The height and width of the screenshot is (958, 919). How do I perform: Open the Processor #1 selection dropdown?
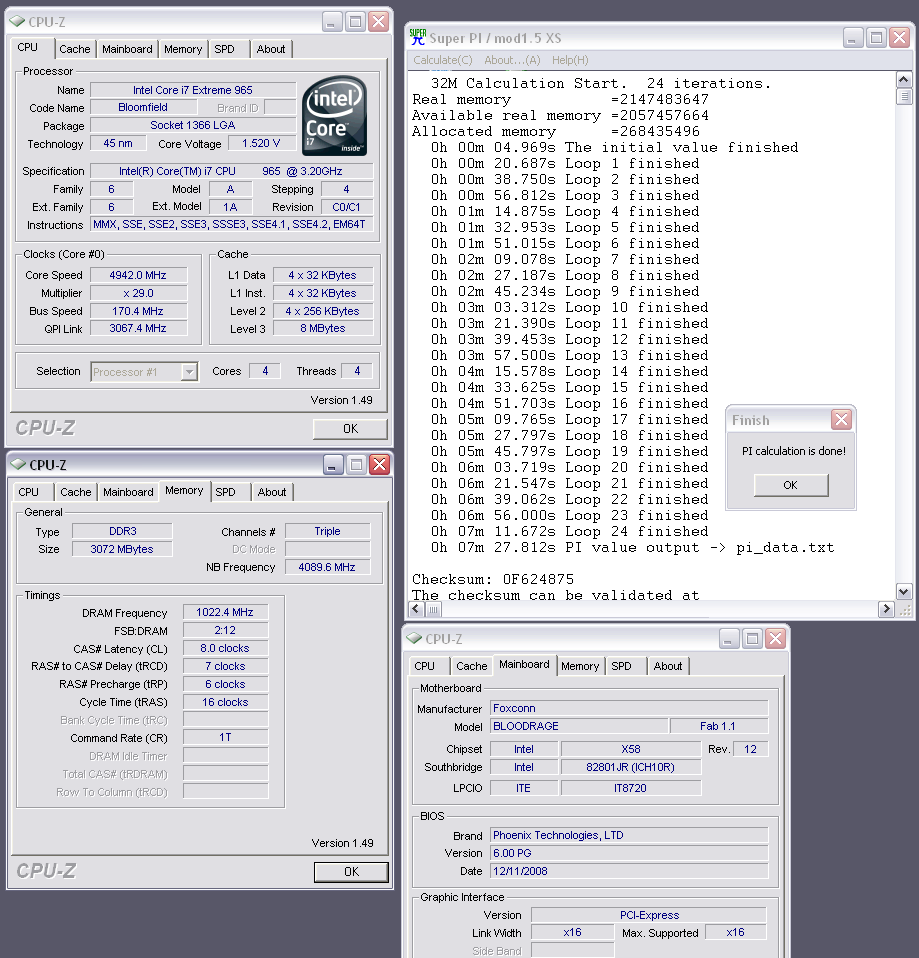189,371
